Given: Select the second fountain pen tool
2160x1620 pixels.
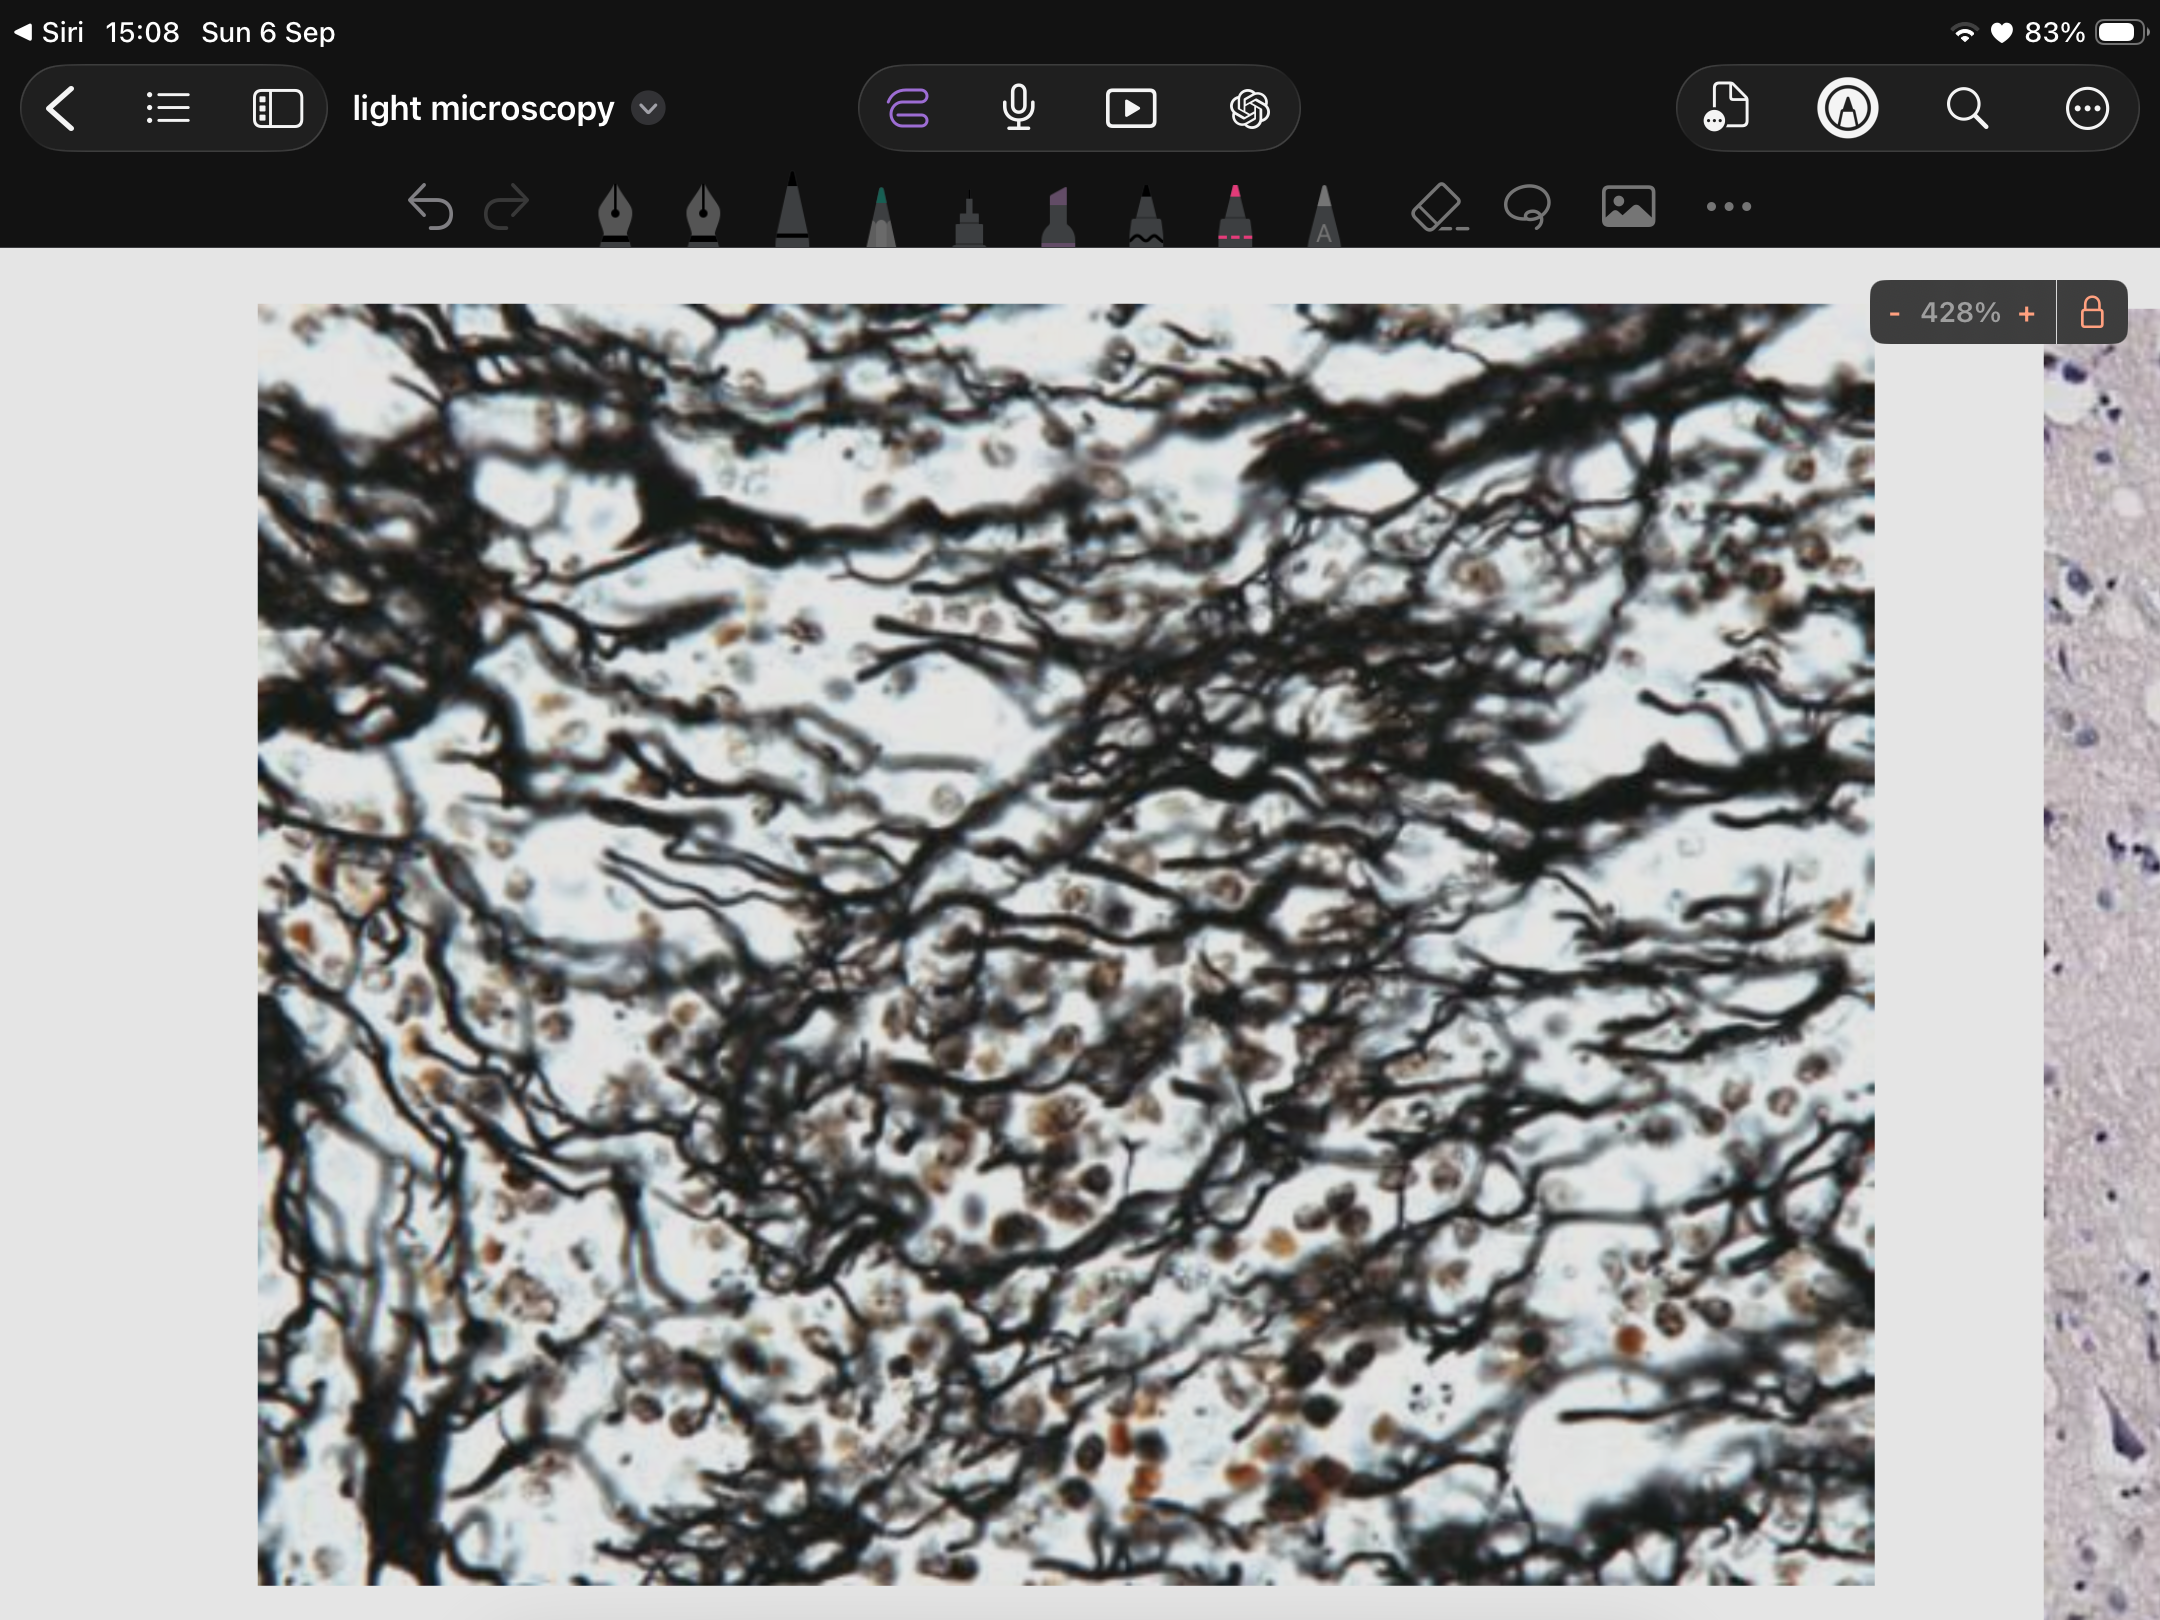Looking at the screenshot, I should 703,213.
